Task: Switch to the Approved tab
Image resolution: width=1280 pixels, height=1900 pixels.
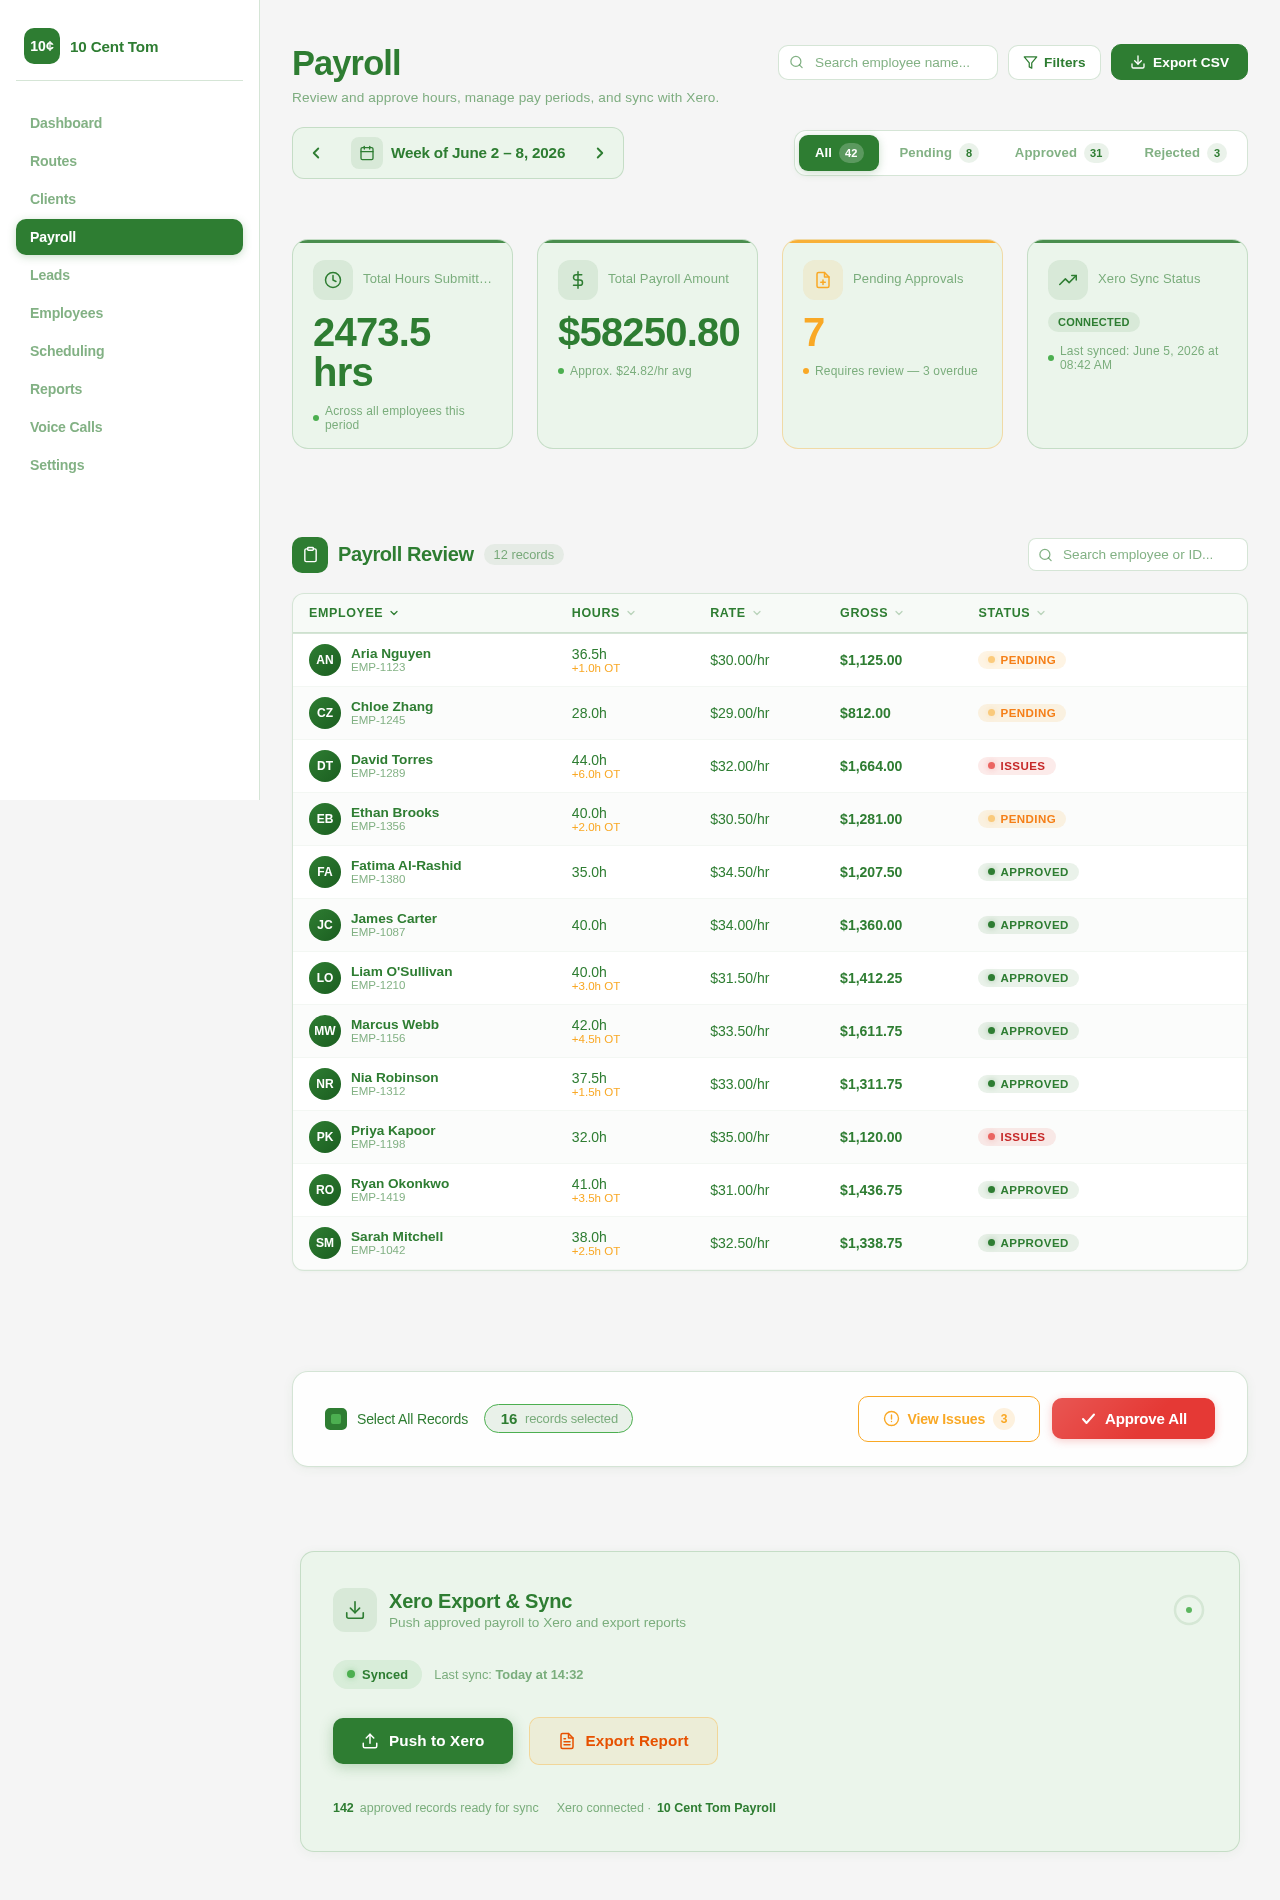Action: (x=1061, y=153)
